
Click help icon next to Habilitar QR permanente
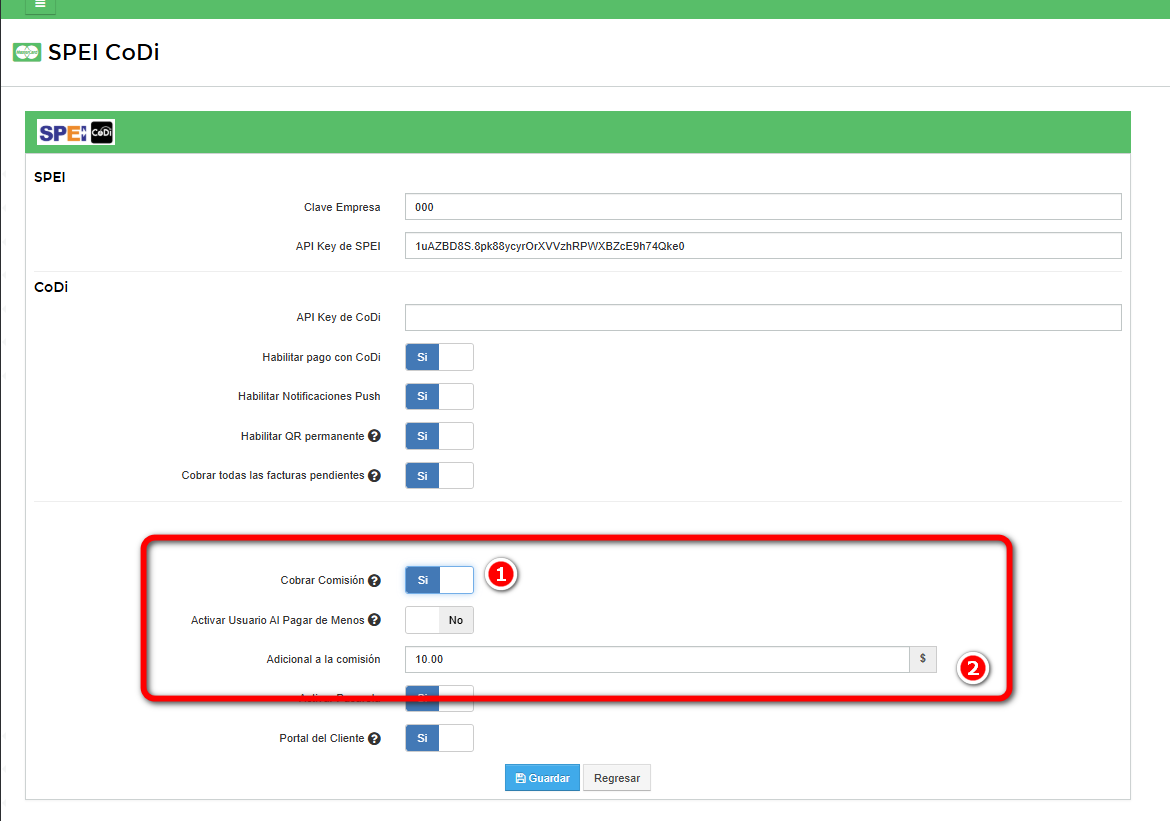click(374, 436)
